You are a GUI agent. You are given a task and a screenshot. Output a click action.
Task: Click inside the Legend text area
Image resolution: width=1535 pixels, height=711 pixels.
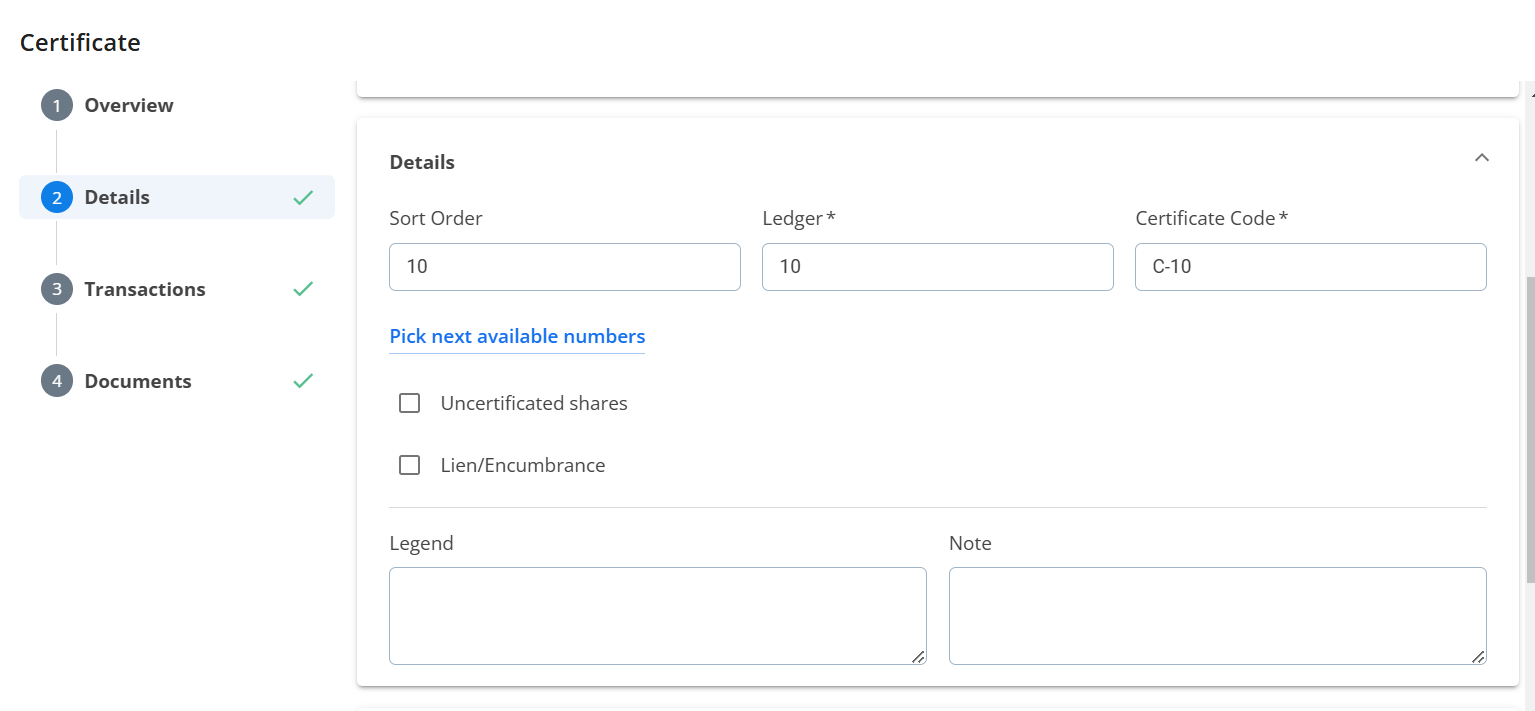[657, 616]
